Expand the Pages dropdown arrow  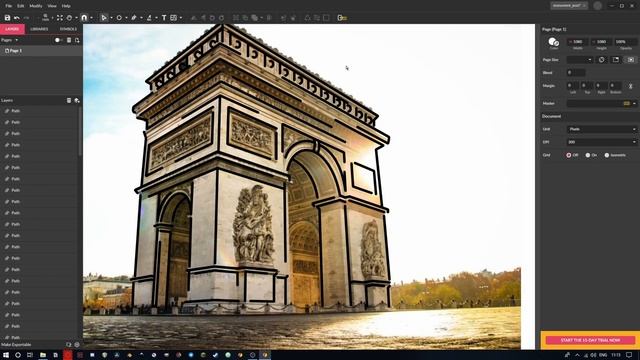(16, 40)
